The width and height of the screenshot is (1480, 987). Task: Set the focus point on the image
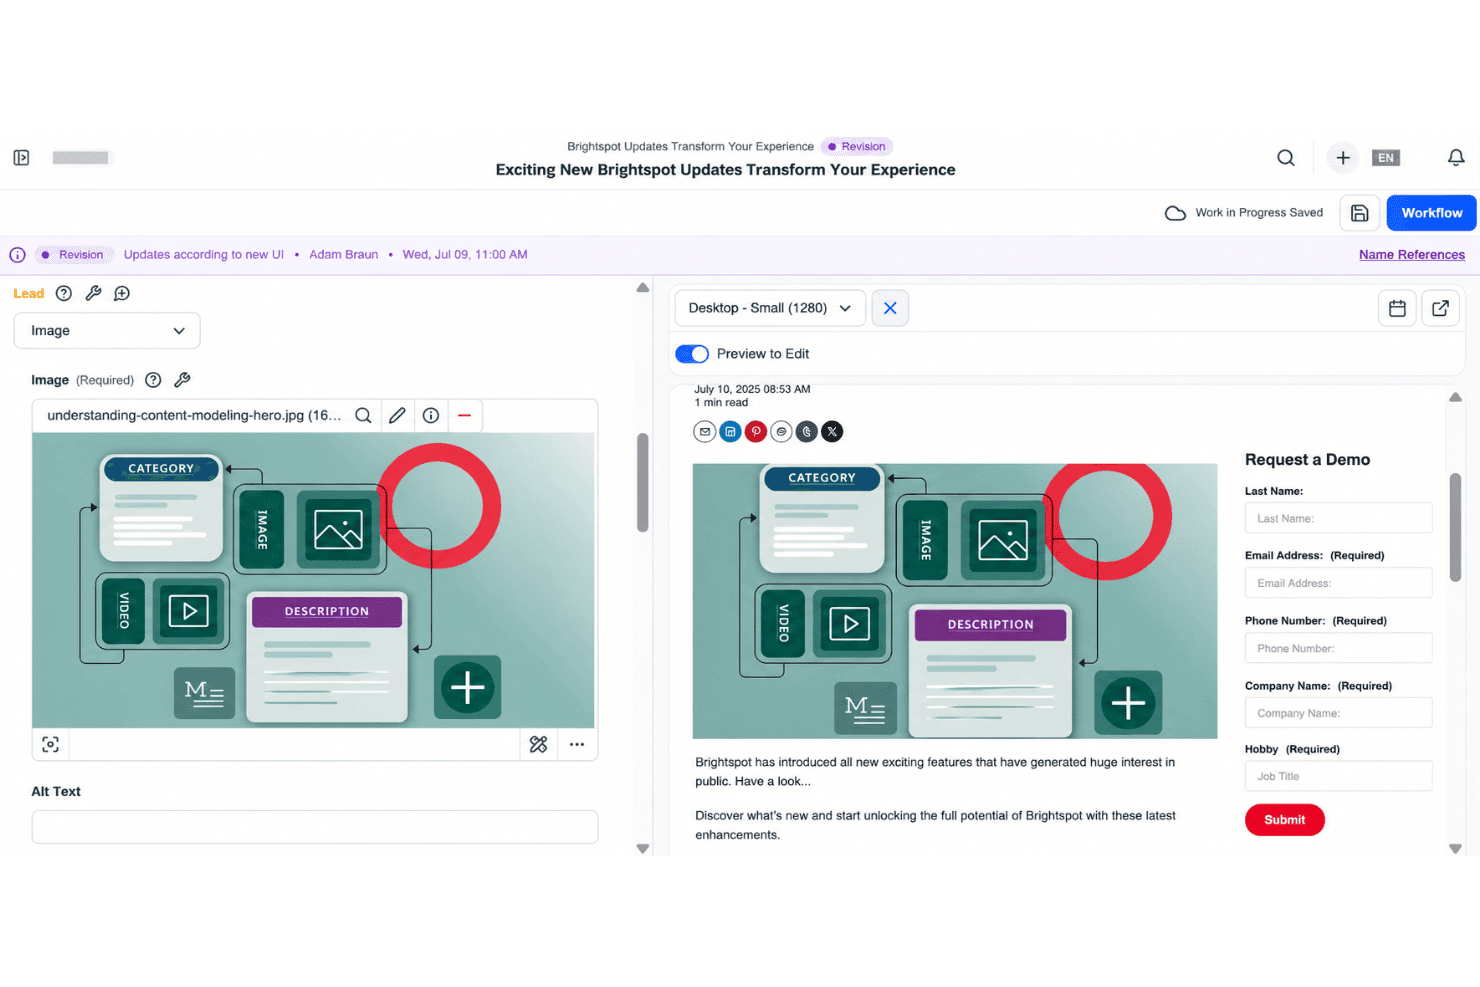coord(51,744)
